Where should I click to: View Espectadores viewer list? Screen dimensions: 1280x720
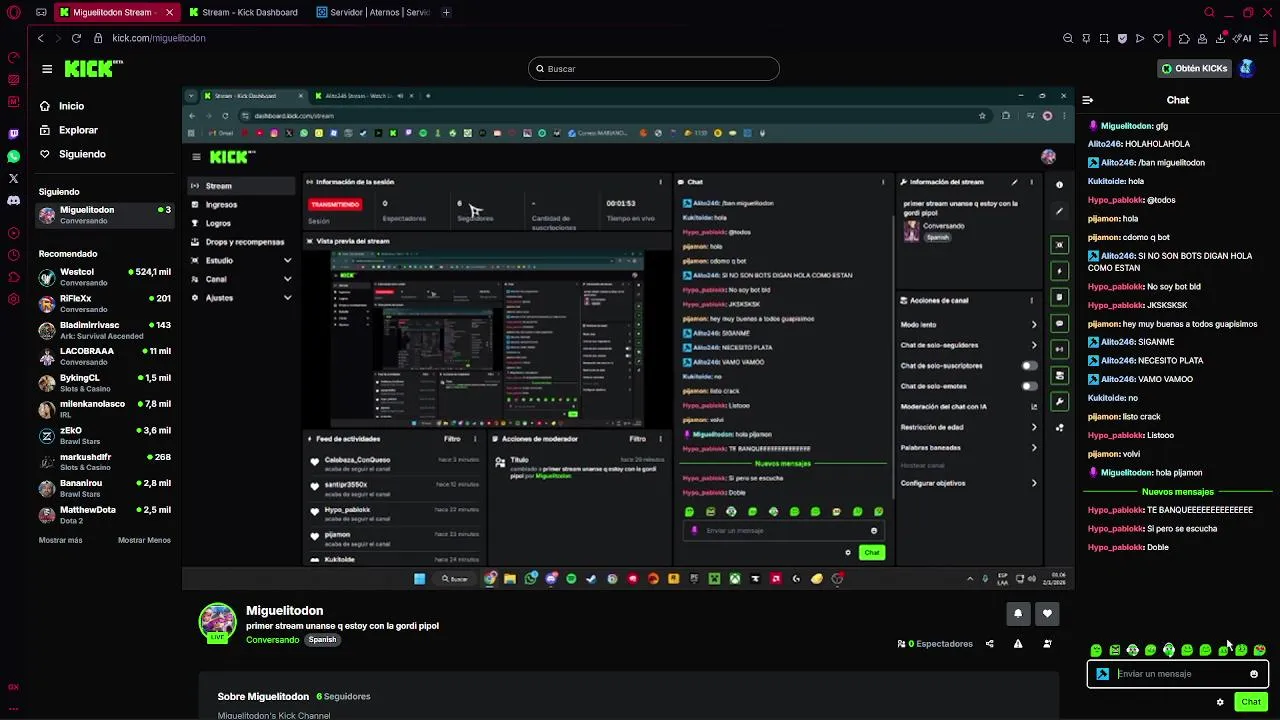pyautogui.click(x=936, y=644)
